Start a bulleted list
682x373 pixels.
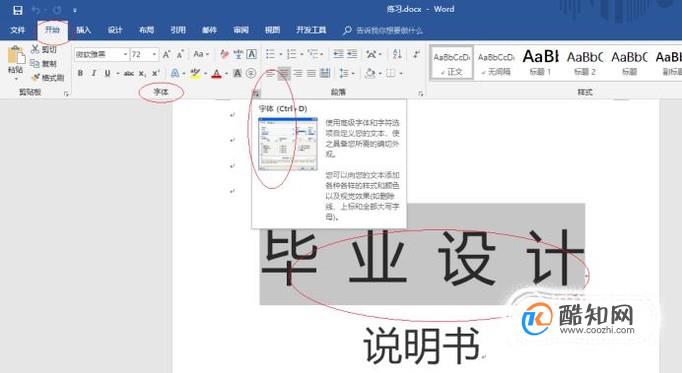click(271, 54)
